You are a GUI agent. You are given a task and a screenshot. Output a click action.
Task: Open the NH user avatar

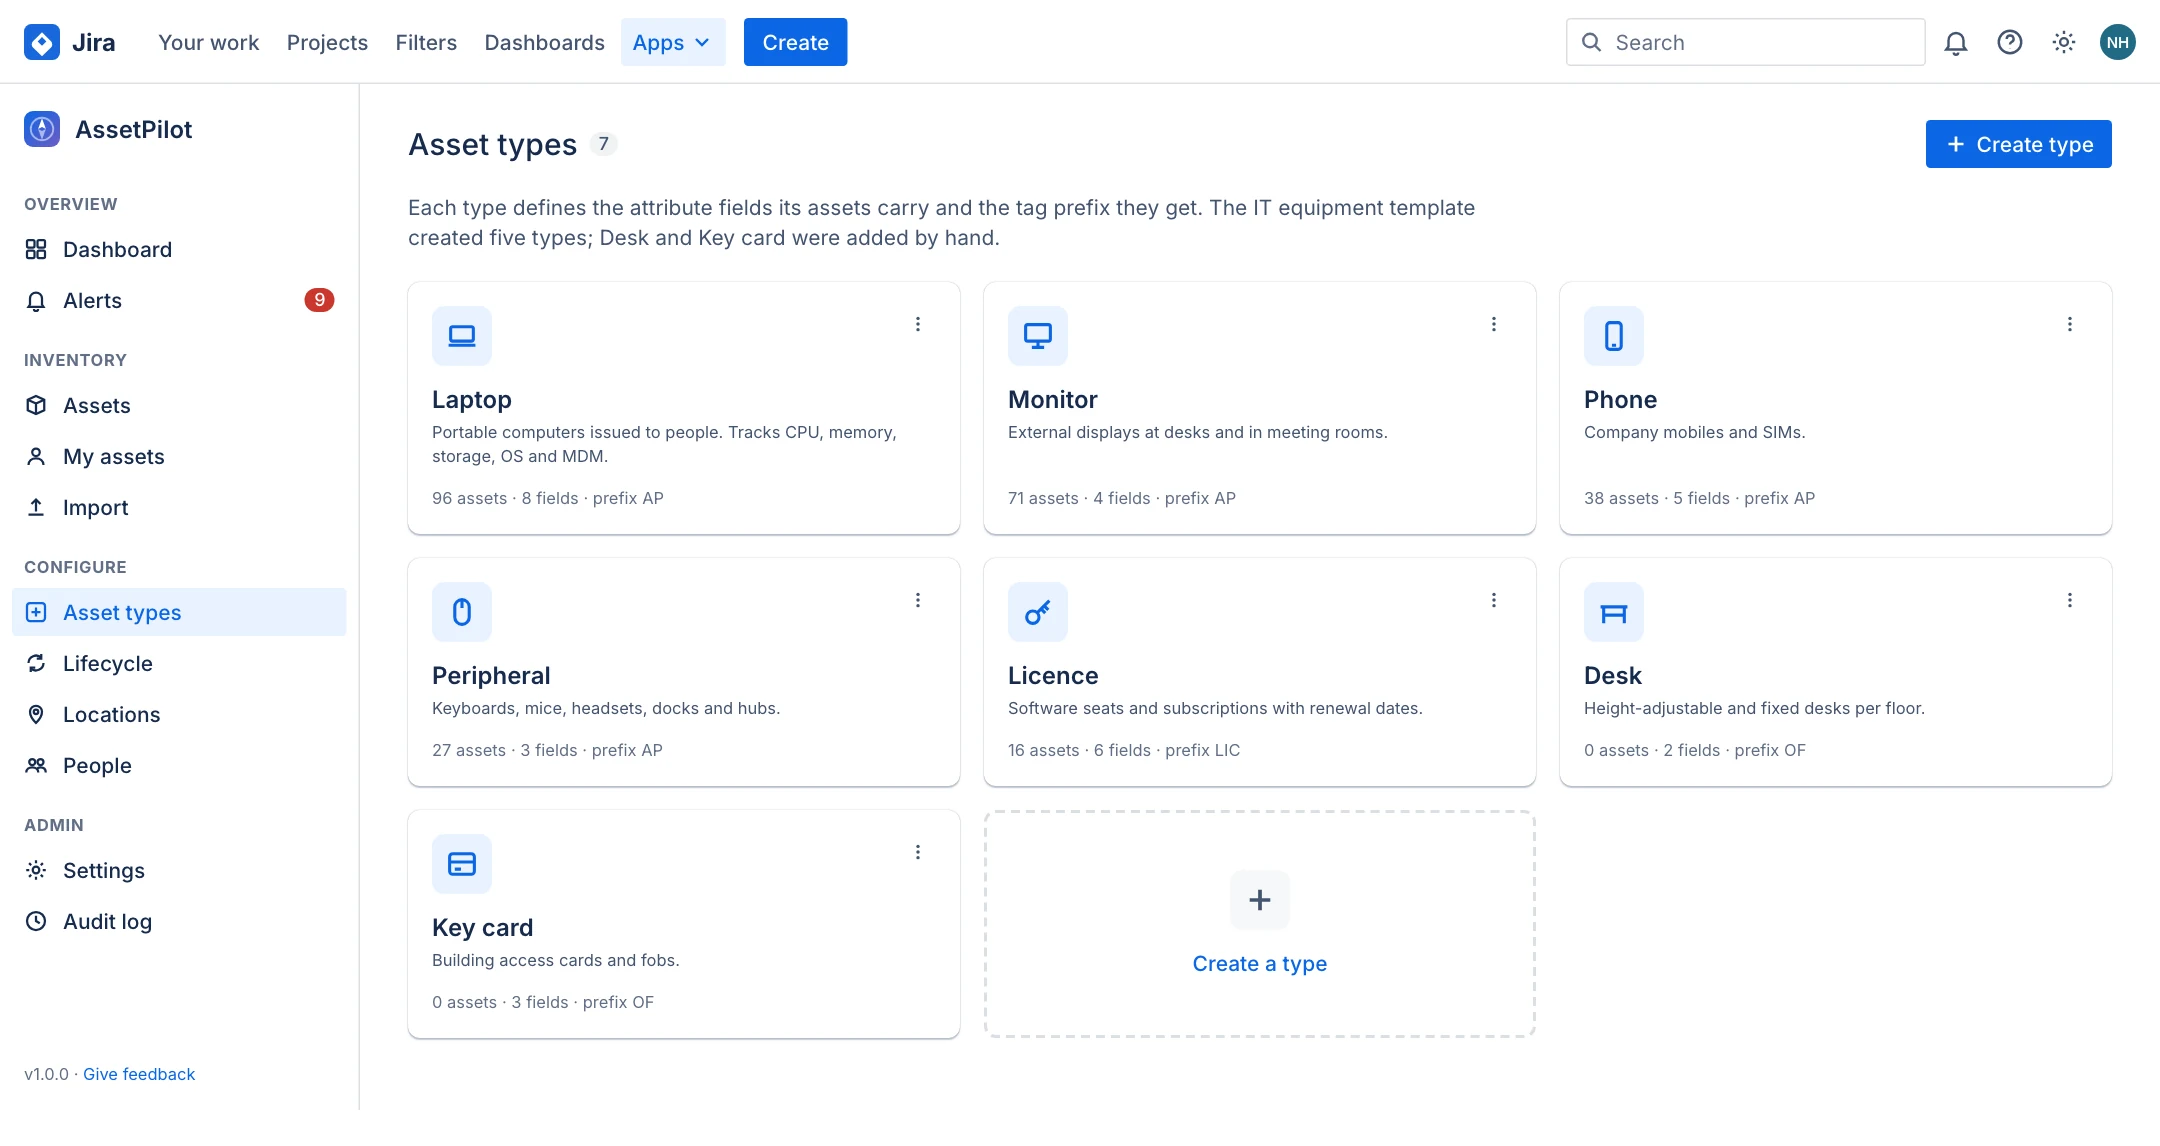tap(2117, 42)
